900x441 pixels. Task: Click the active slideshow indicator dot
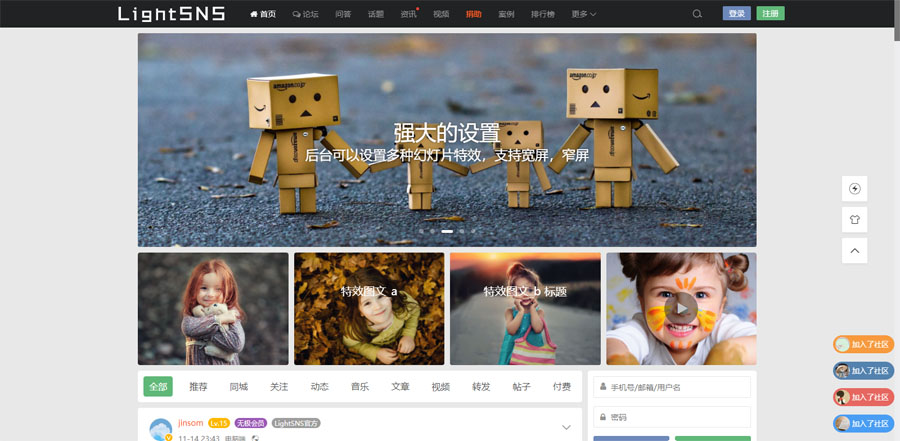[x=447, y=231]
